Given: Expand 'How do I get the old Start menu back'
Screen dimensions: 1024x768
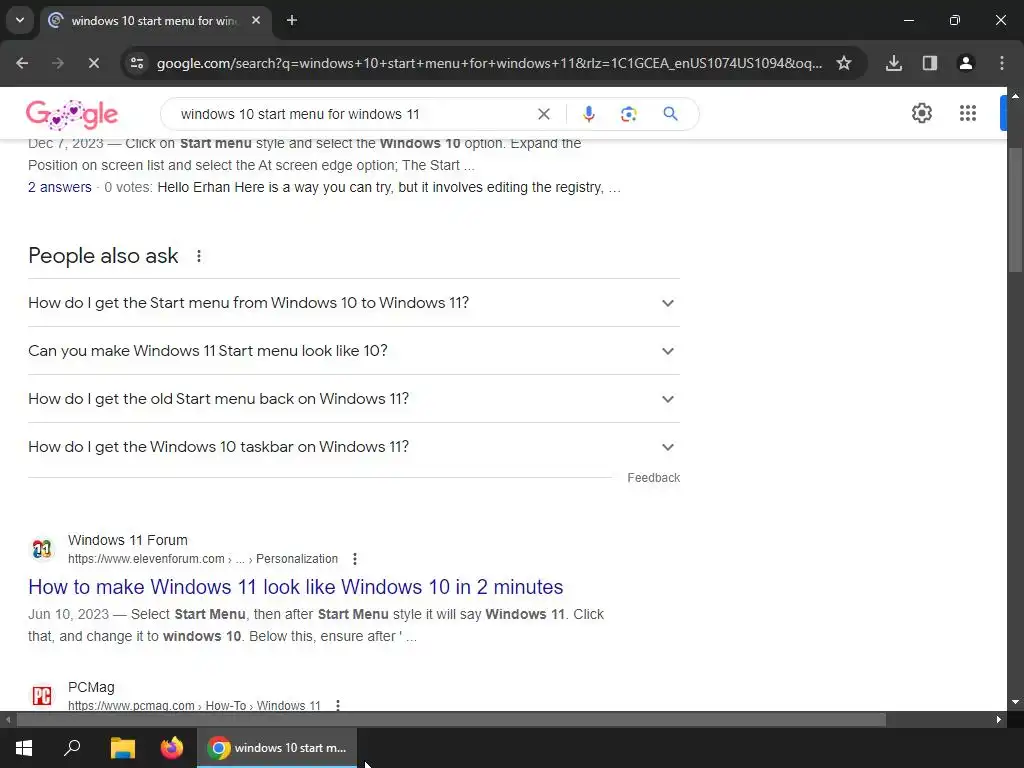Looking at the screenshot, I should pyautogui.click(x=354, y=399).
